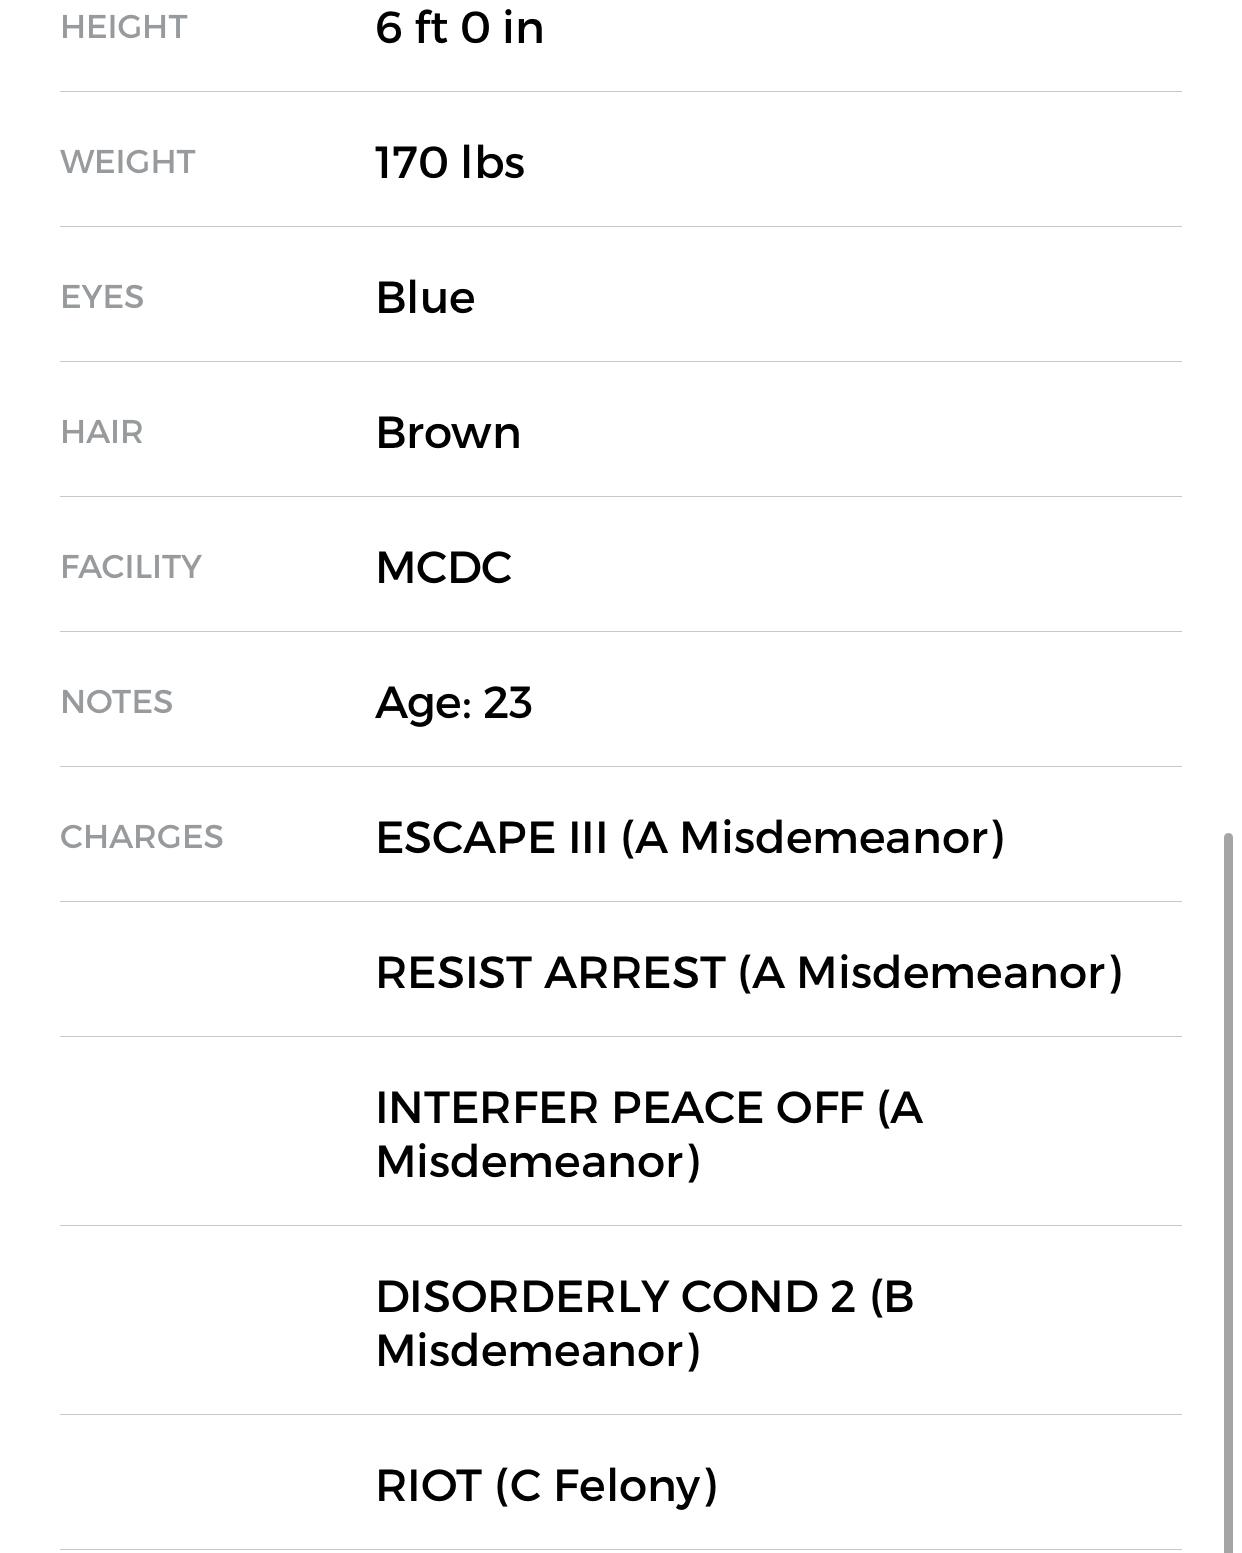Select the DISORDERLY COND 2 charge
Image resolution: width=1242 pixels, height=1553 pixels.
(x=644, y=1323)
